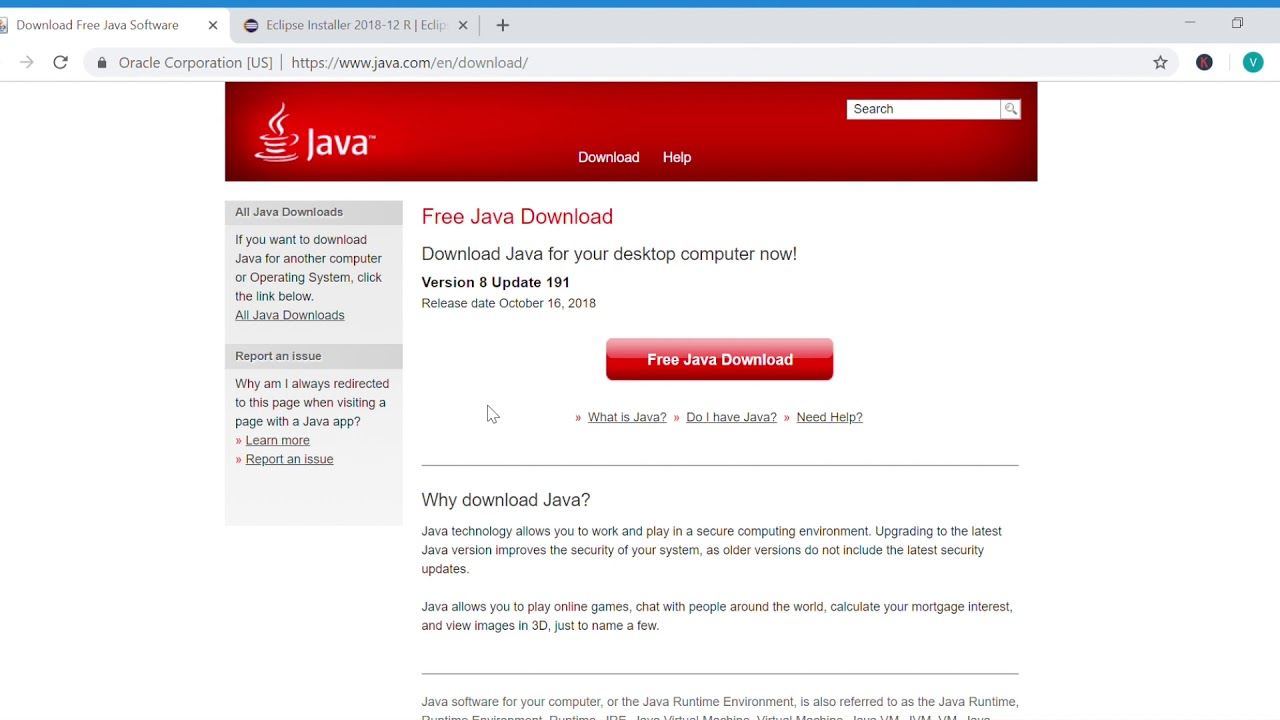Click the Why download Java? heading
This screenshot has width=1280, height=720.
click(505, 499)
